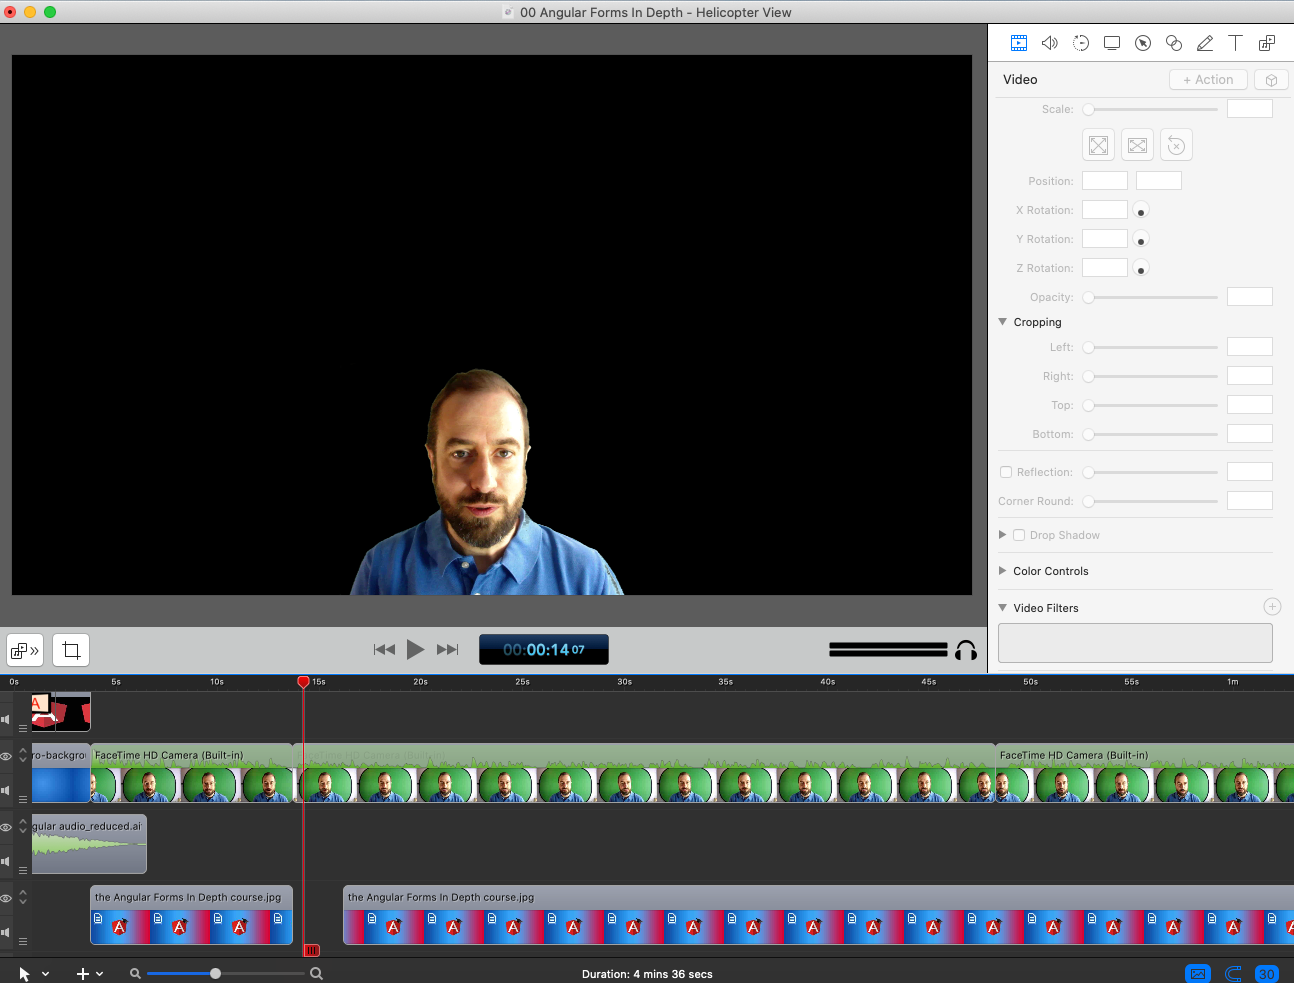Mute the top intro clip track speaker

(x=6, y=719)
